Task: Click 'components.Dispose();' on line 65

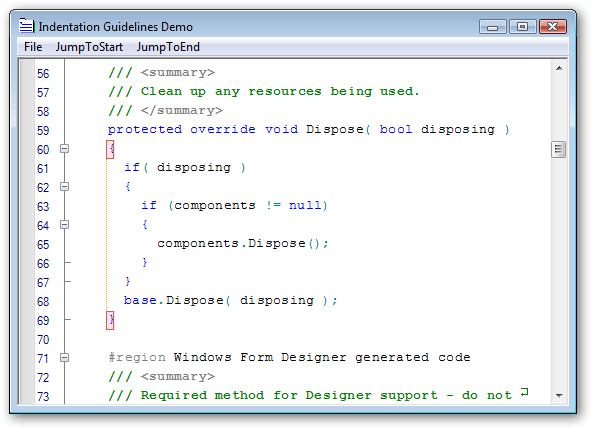Action: point(243,244)
